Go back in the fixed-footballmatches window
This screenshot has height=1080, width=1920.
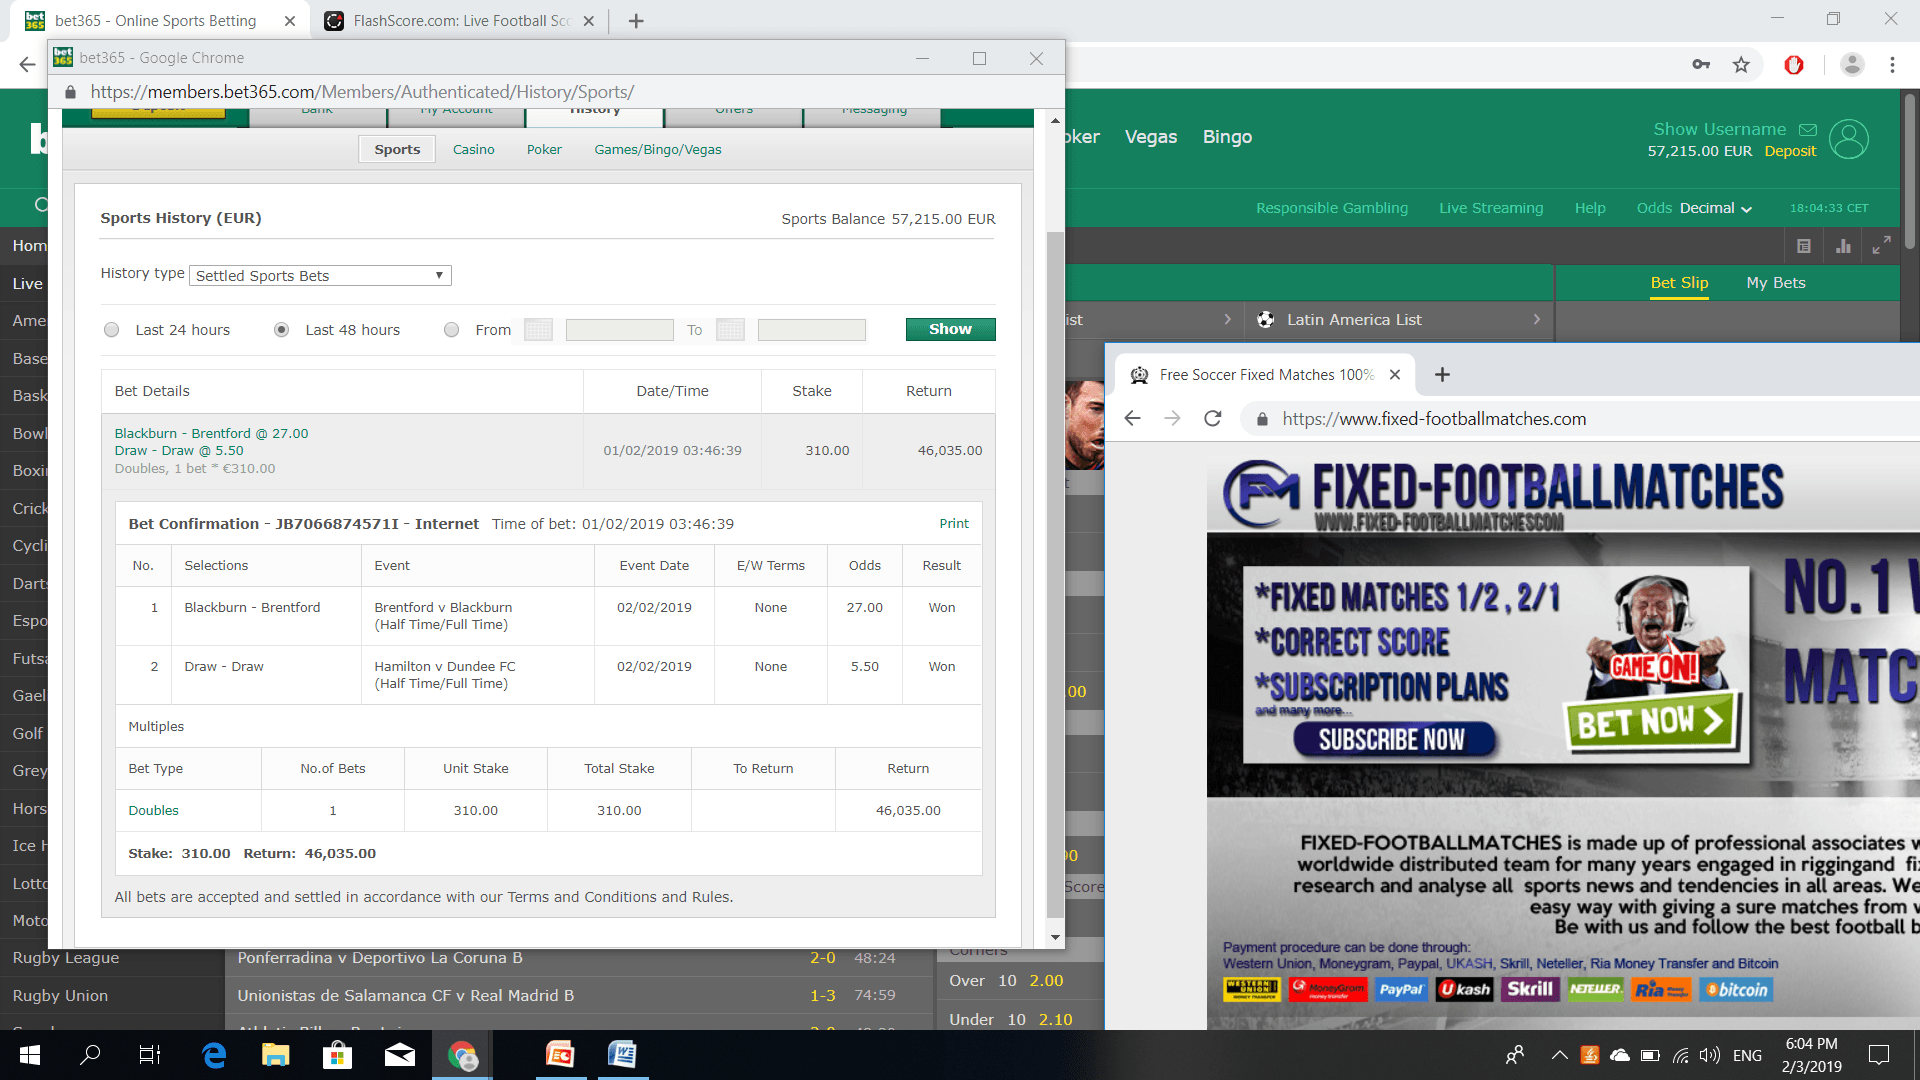tap(1133, 419)
